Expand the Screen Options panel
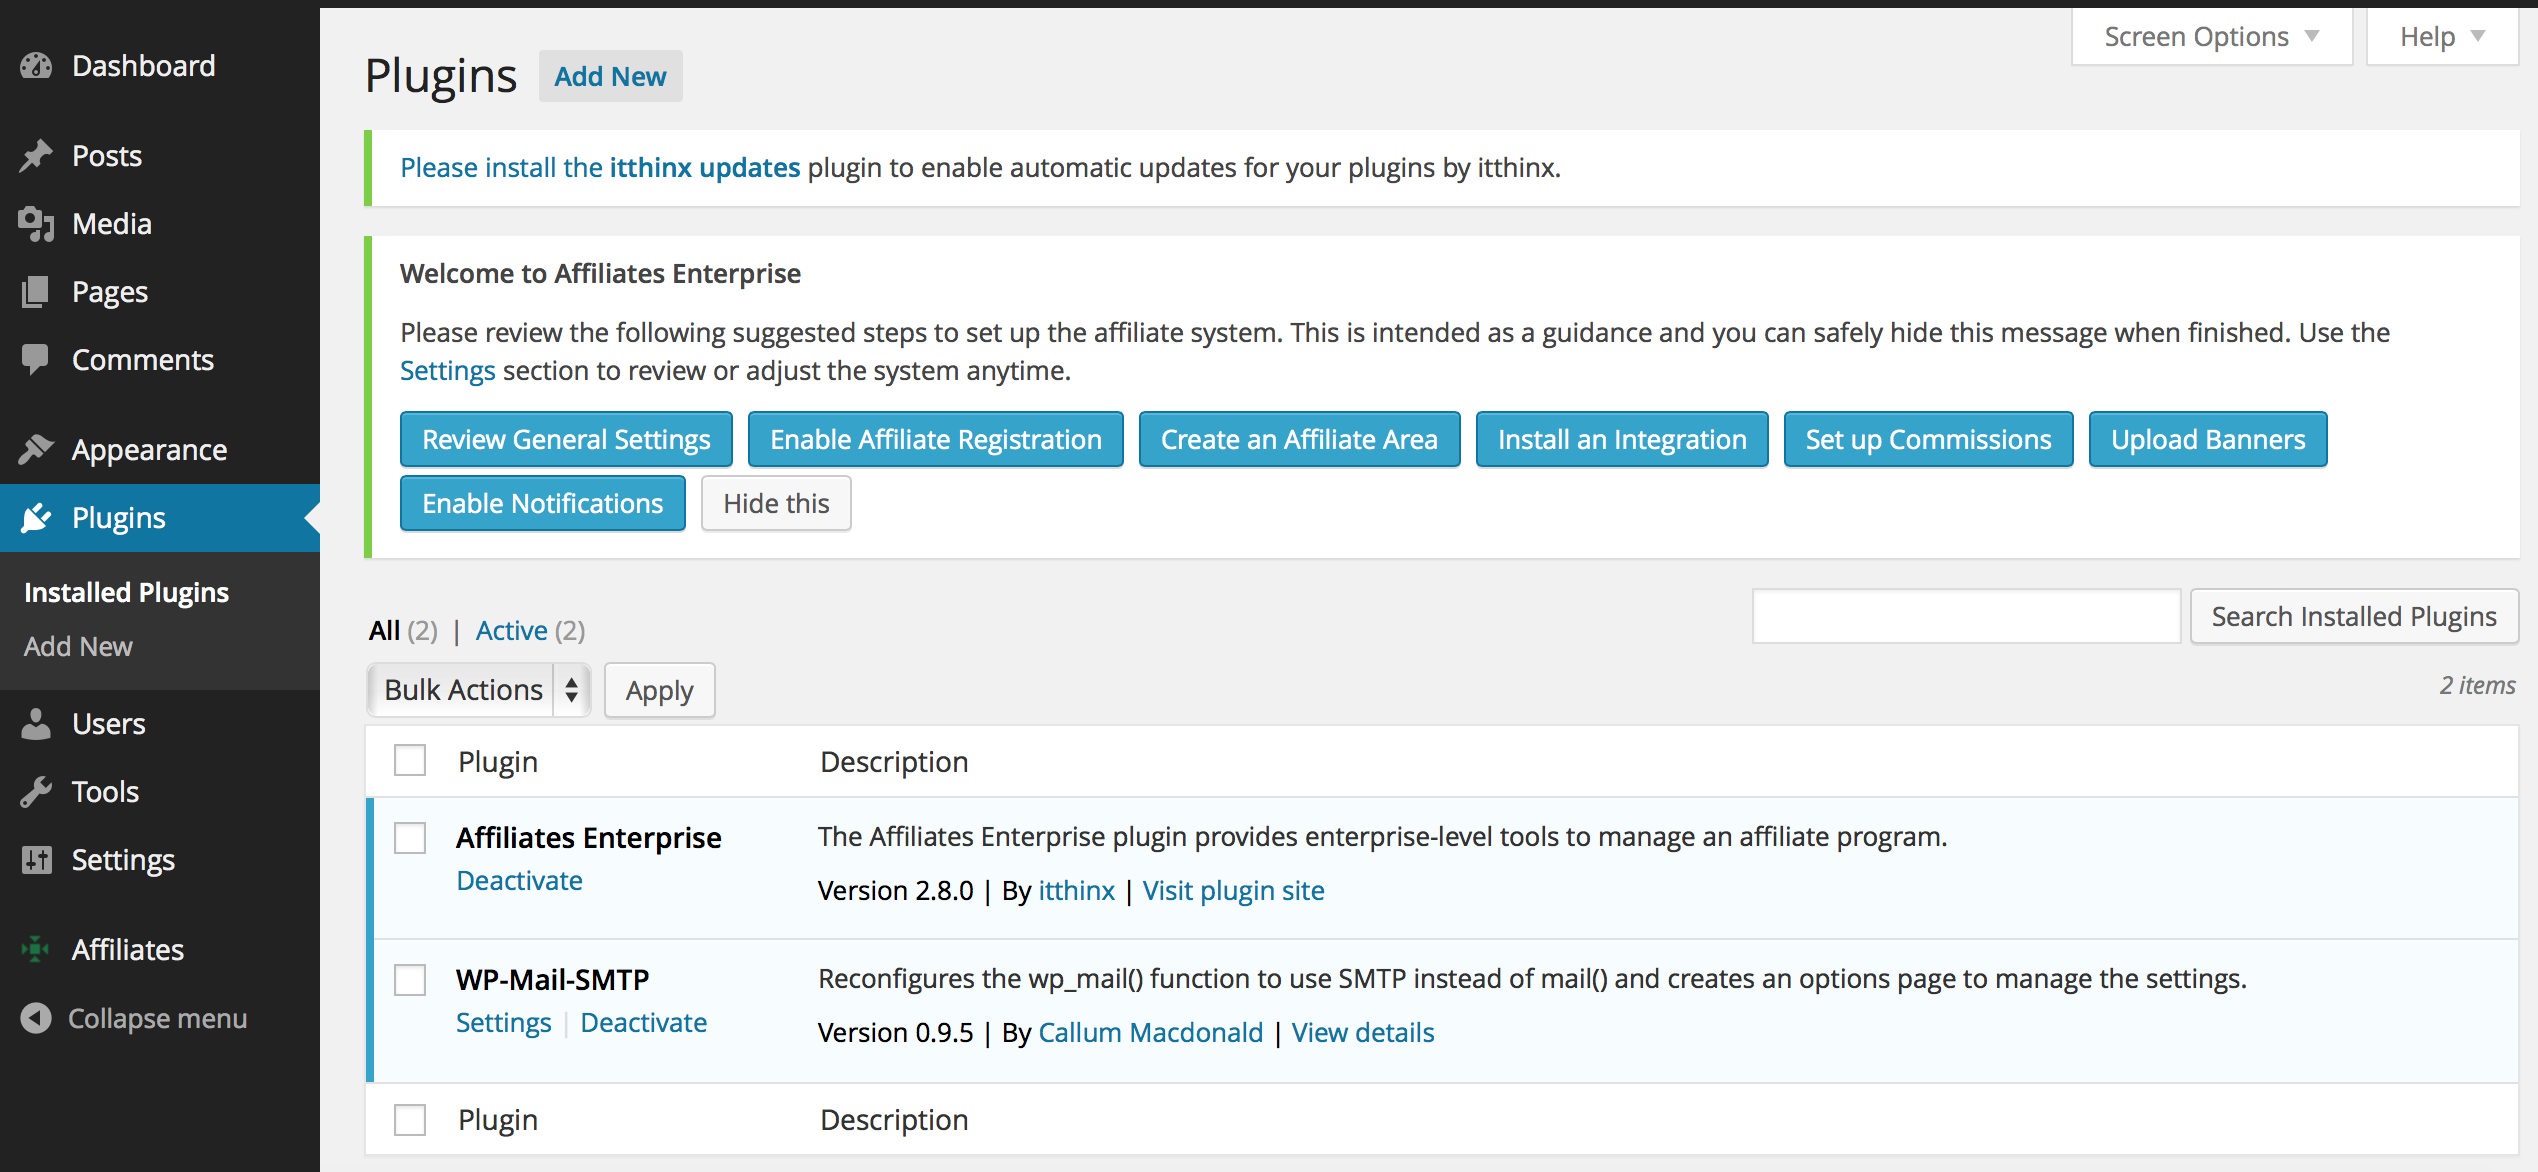This screenshot has width=2538, height=1172. coord(2212,37)
